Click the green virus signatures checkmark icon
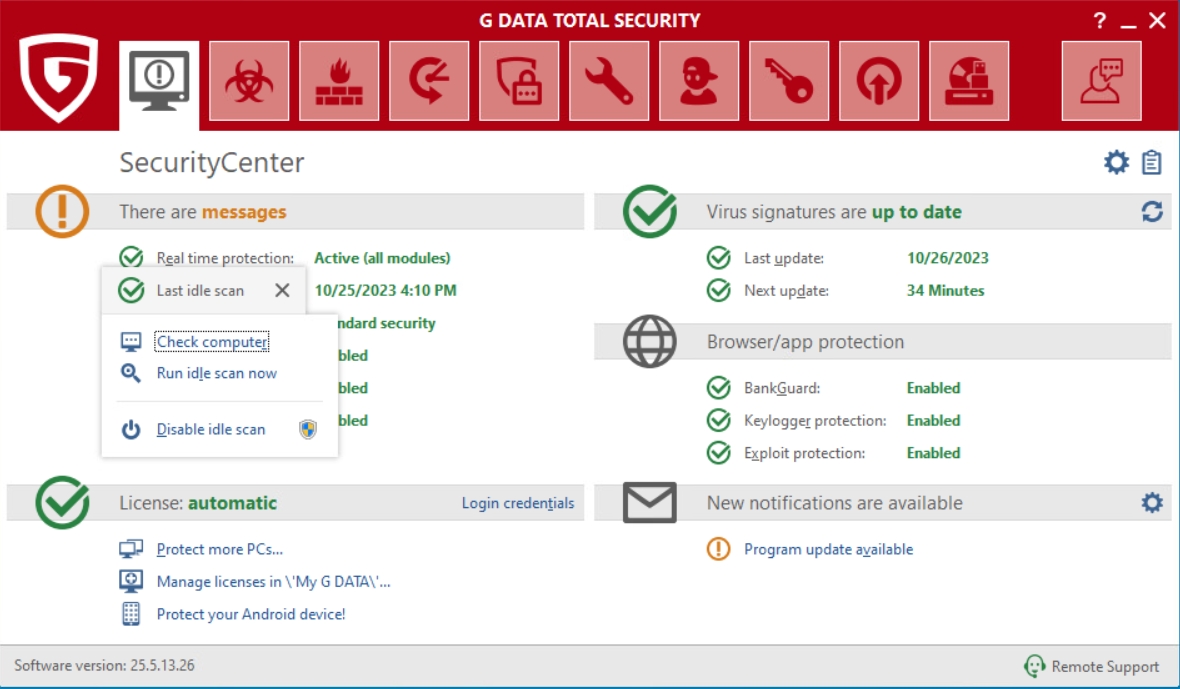The image size is (1180, 689). [649, 211]
